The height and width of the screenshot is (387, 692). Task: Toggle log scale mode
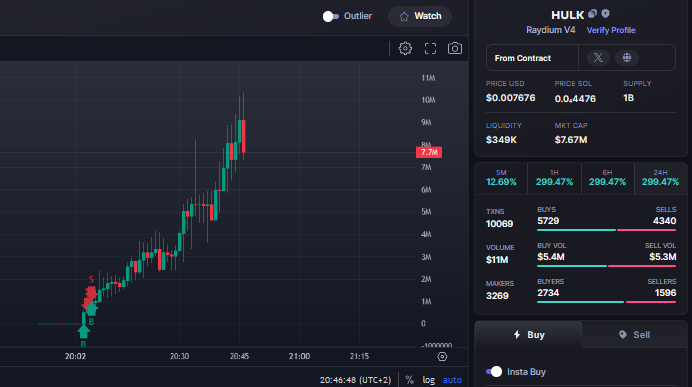point(429,379)
